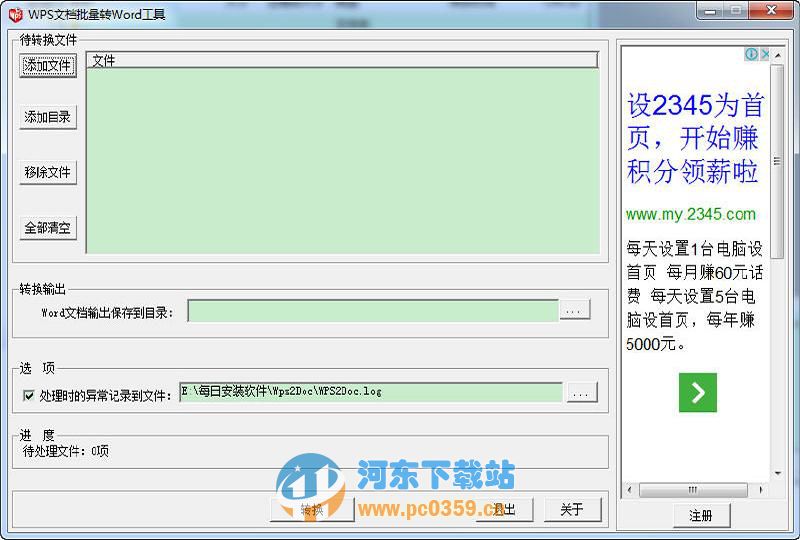Click ad panel vertical scrollbar thumb

pos(777,161)
